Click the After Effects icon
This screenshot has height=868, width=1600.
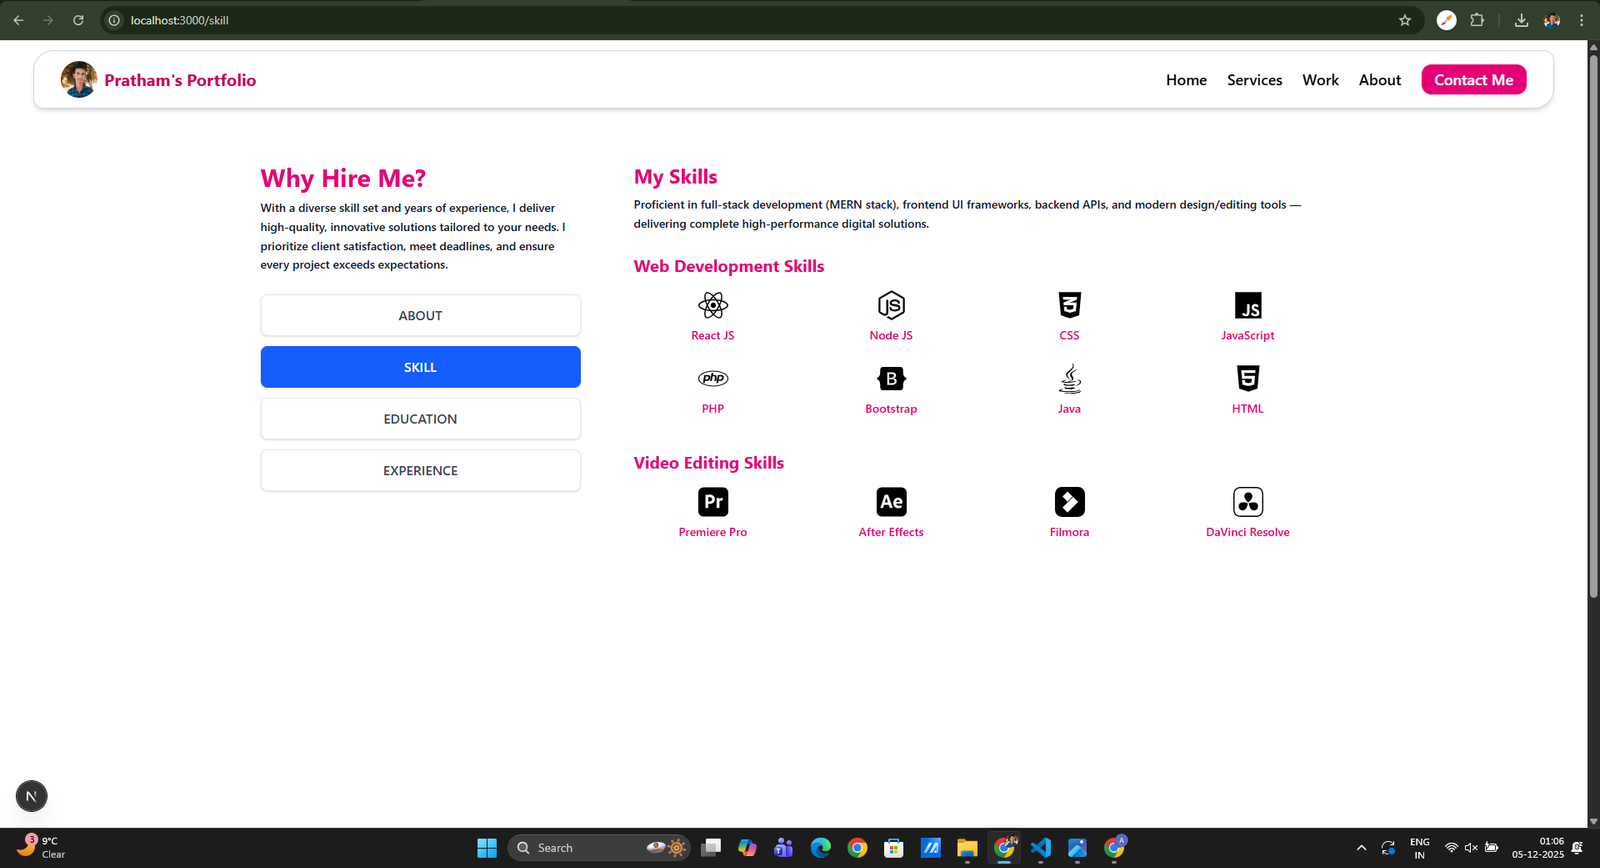pyautogui.click(x=891, y=502)
